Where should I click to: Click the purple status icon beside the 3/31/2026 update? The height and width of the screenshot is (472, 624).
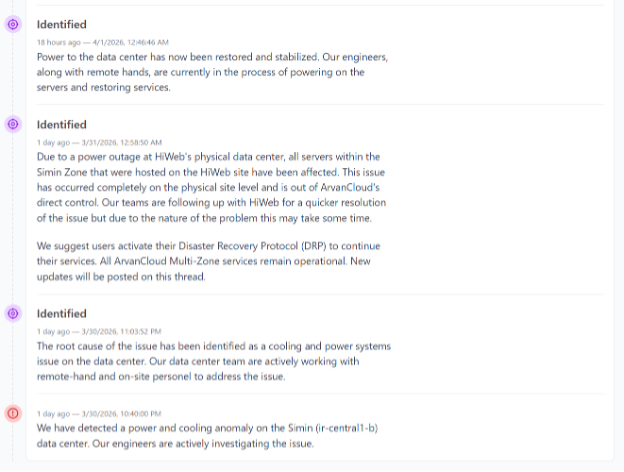pyautogui.click(x=13, y=125)
